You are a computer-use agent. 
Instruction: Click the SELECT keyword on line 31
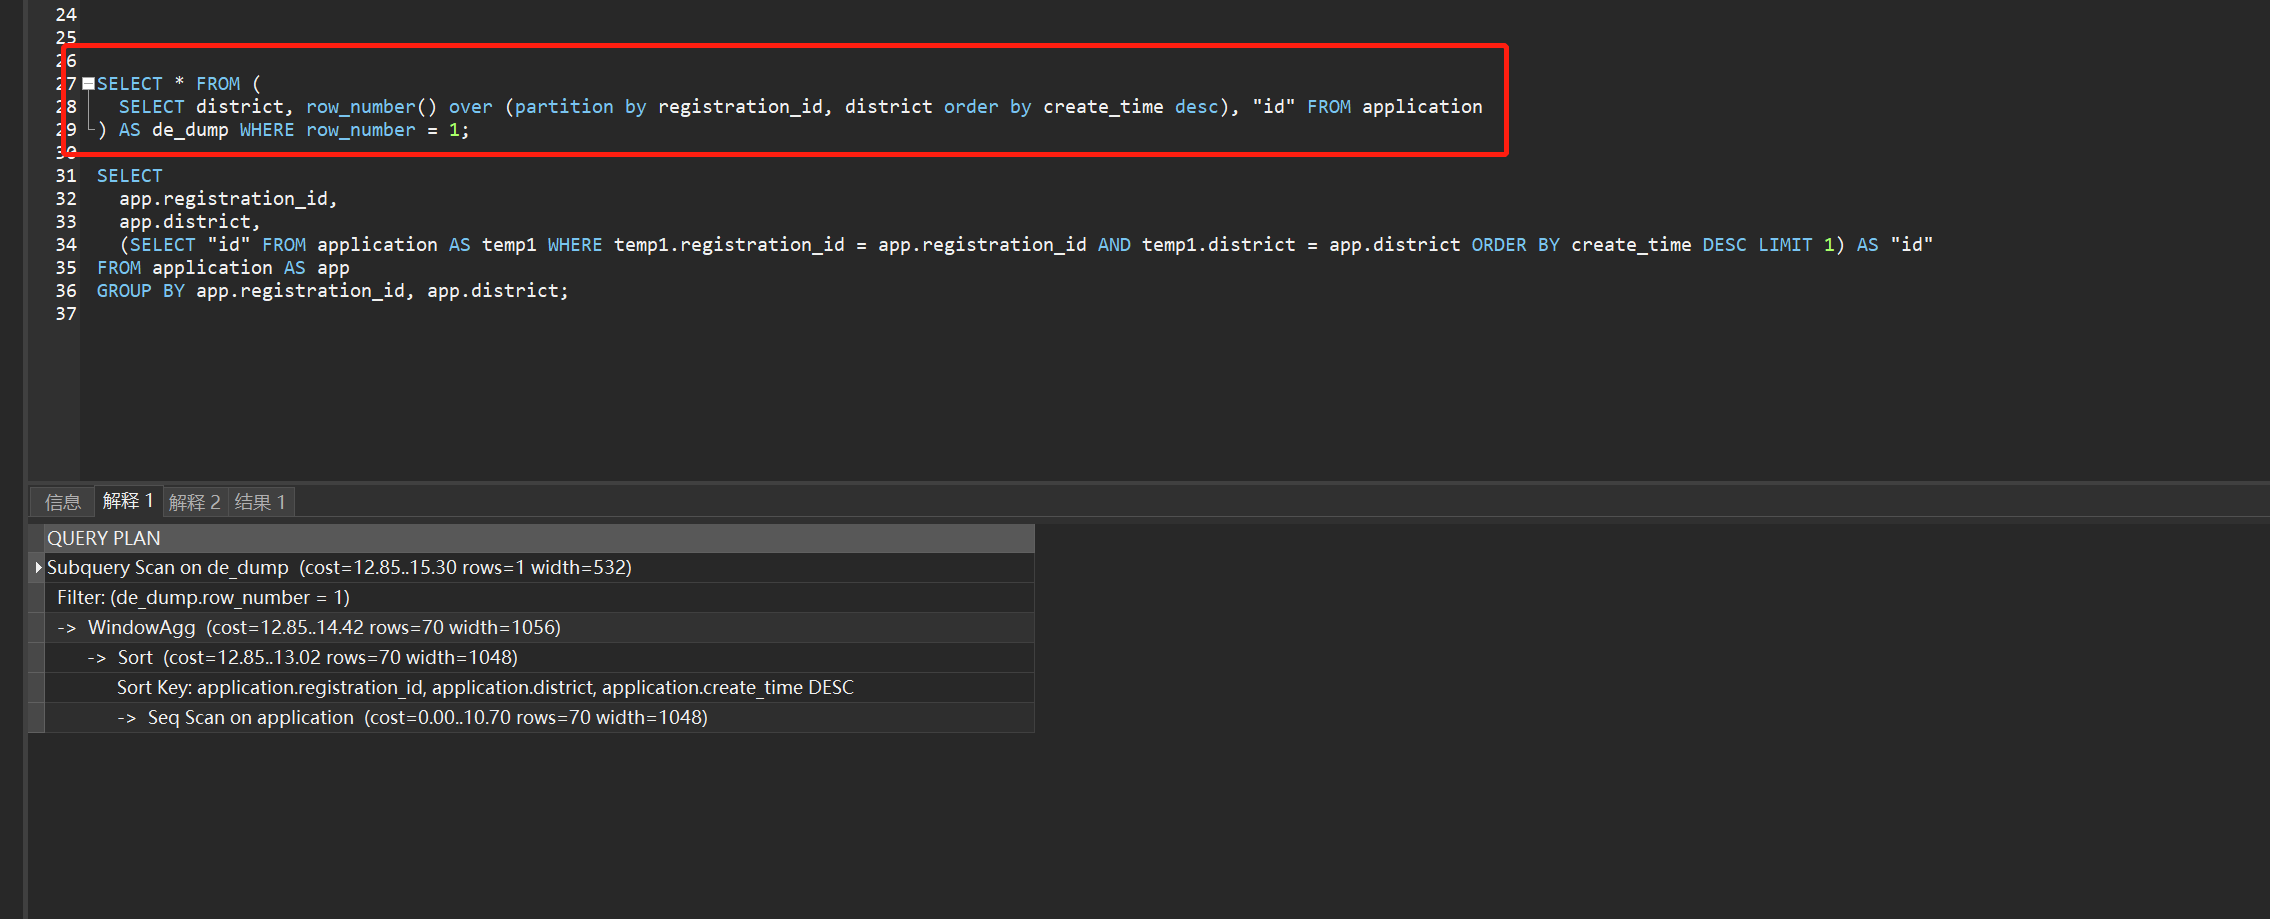pyautogui.click(x=129, y=176)
